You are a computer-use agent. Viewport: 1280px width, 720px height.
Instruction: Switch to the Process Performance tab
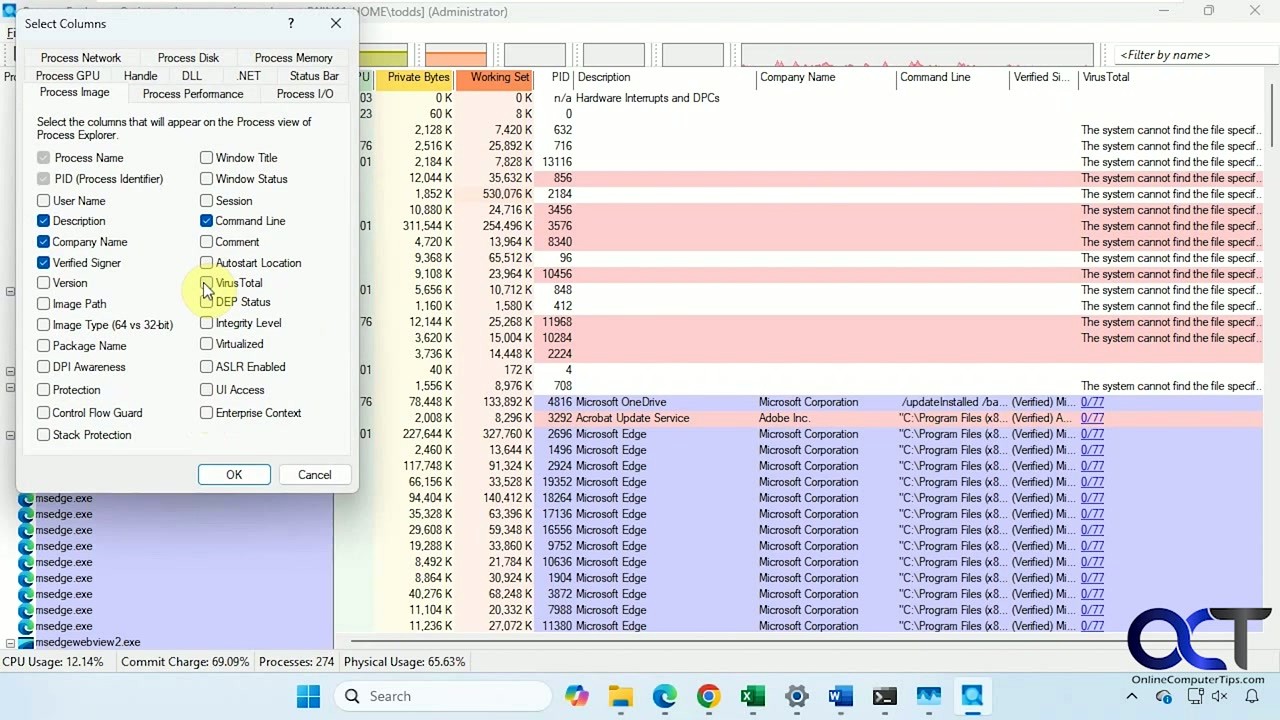pyautogui.click(x=192, y=93)
